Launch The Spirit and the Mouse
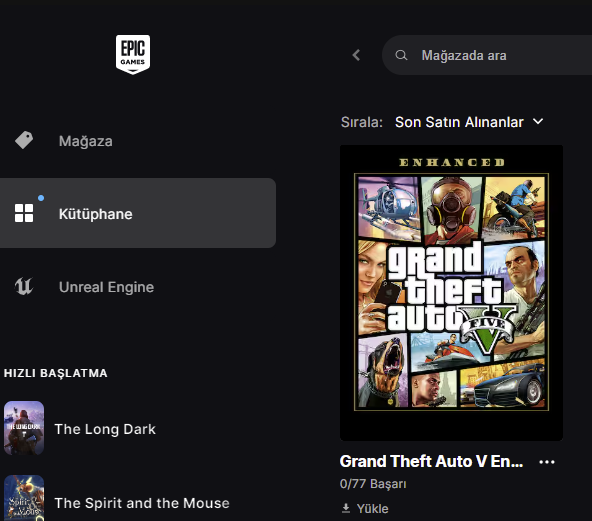This screenshot has width=592, height=521. point(142,503)
